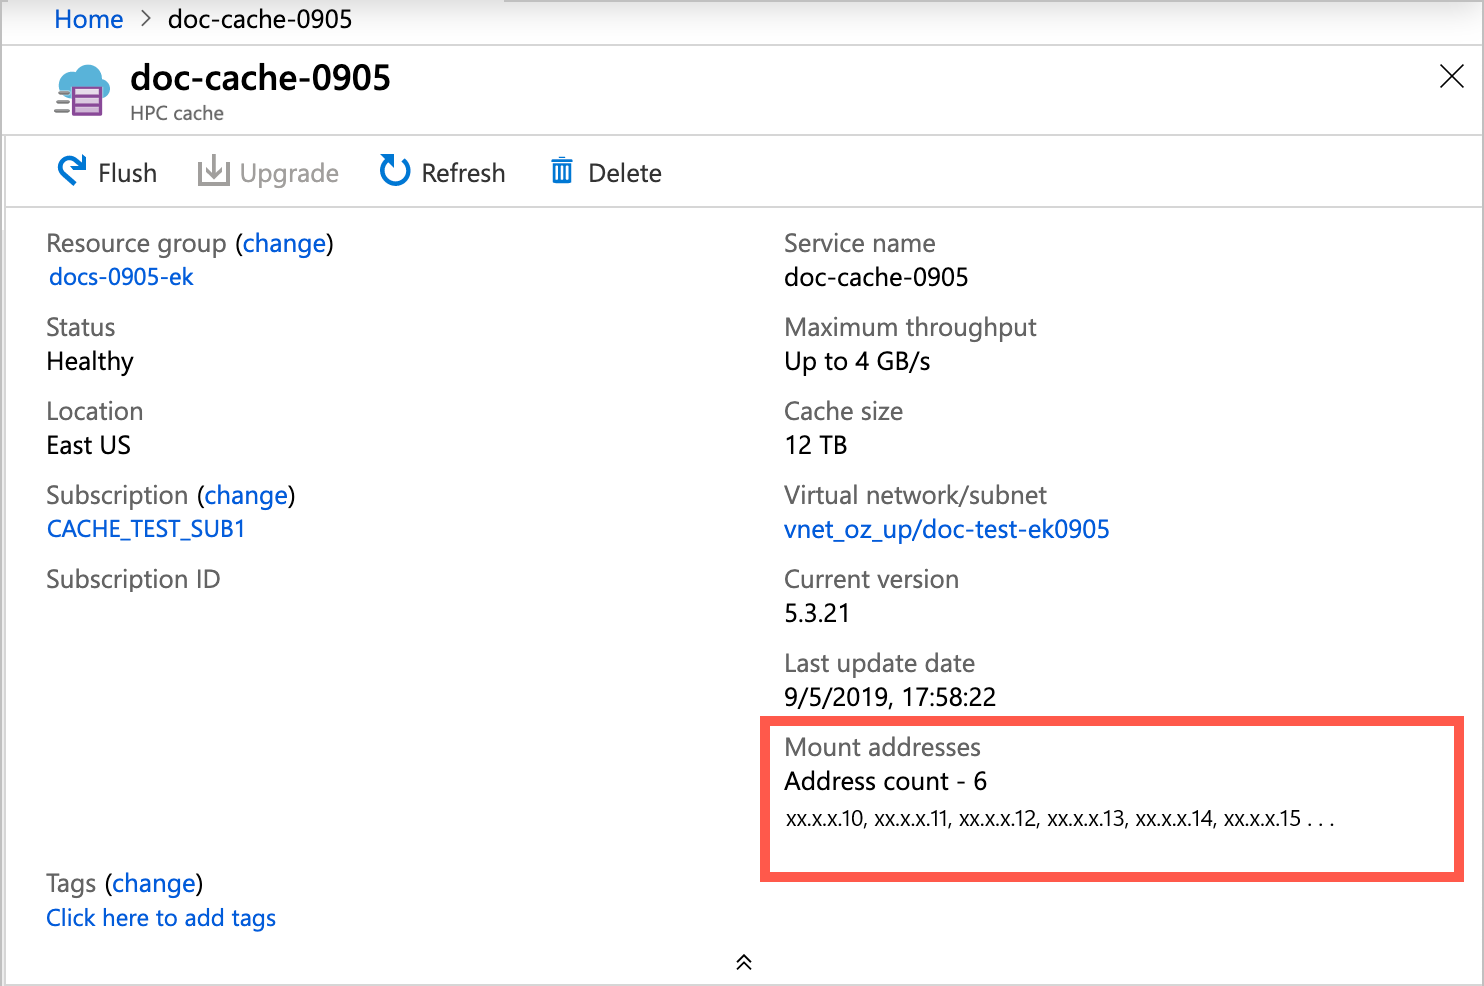The width and height of the screenshot is (1484, 986).
Task: Open the CACHE_TEST_SUB1 subscription
Action: tap(145, 528)
